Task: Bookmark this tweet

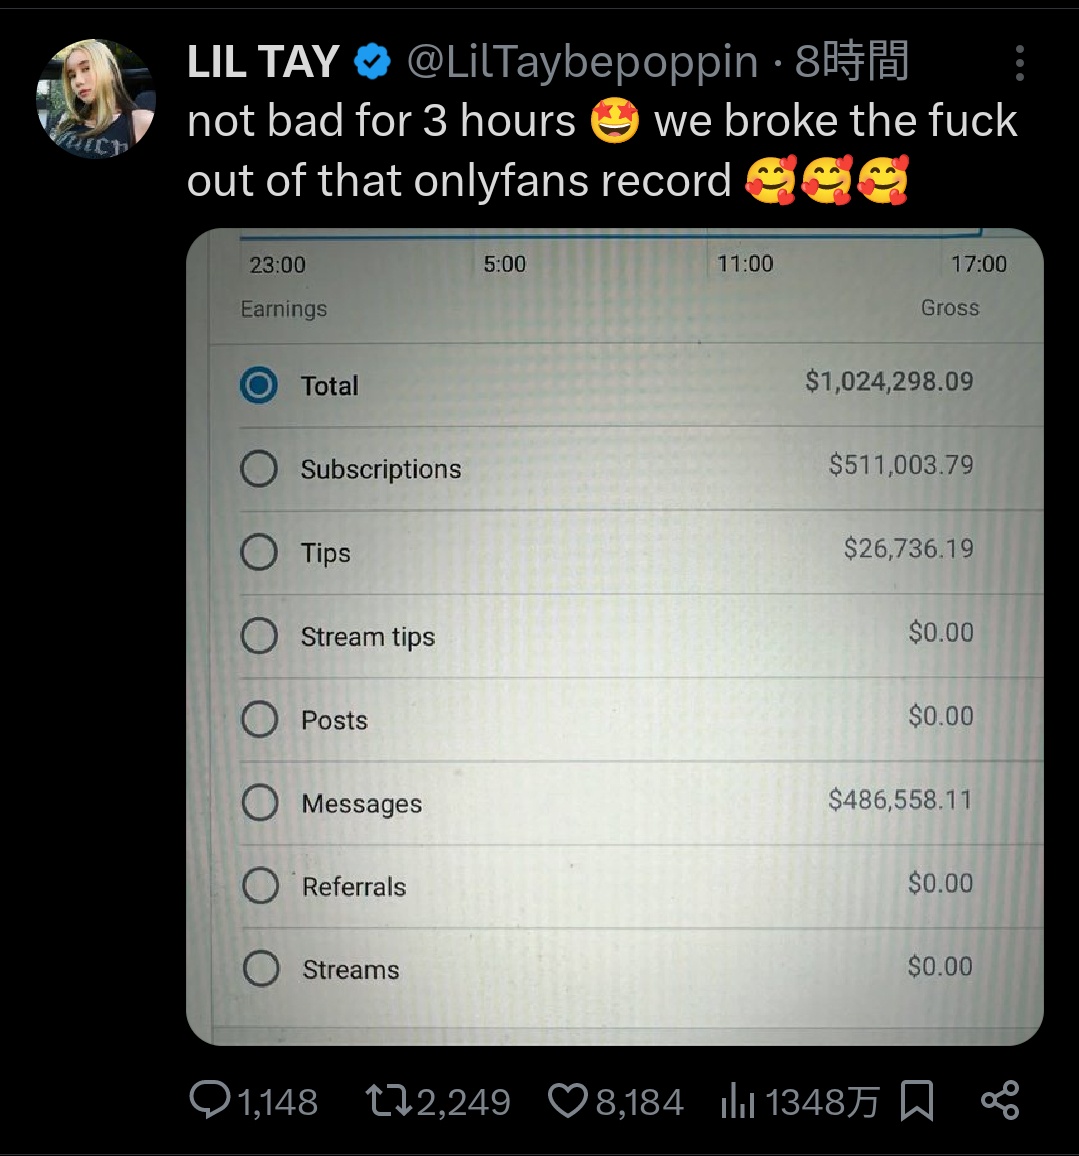Action: click(918, 1101)
